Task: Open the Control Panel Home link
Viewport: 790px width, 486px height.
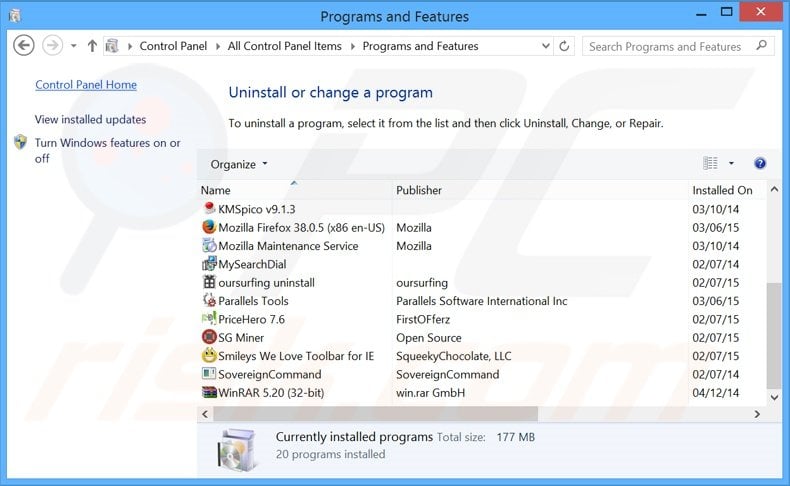Action: tap(86, 85)
